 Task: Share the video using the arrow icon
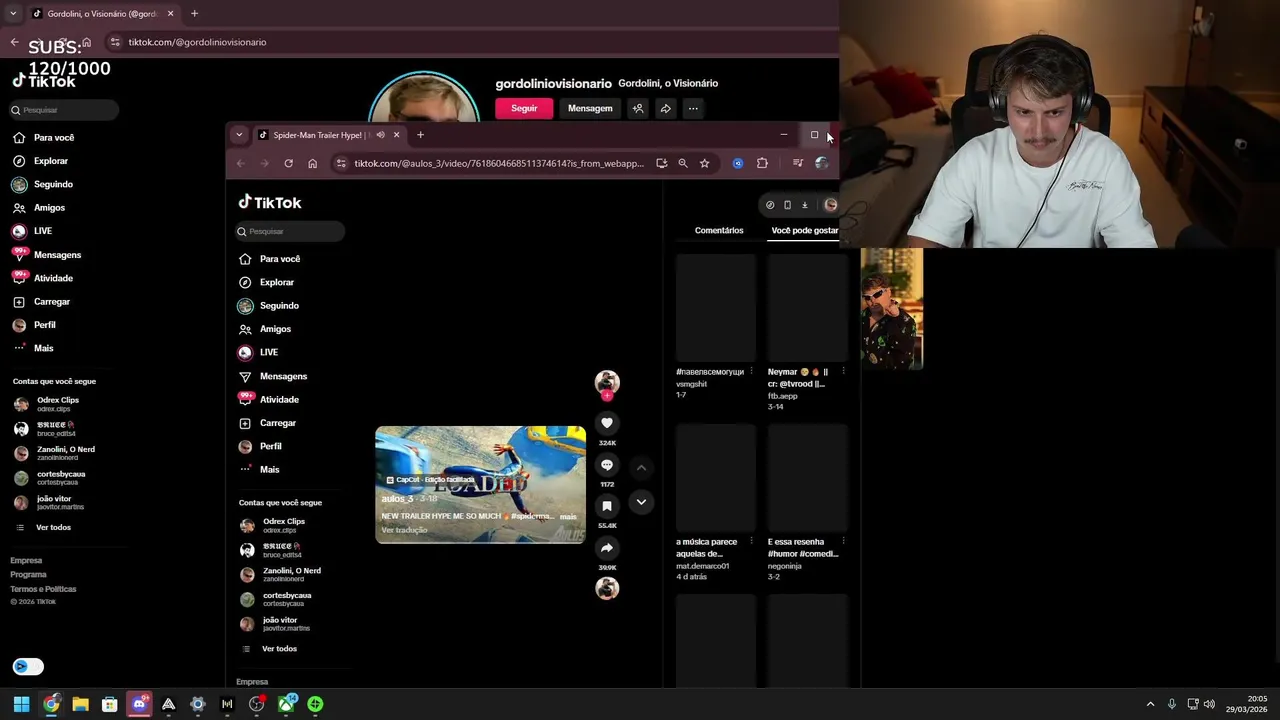coord(607,548)
